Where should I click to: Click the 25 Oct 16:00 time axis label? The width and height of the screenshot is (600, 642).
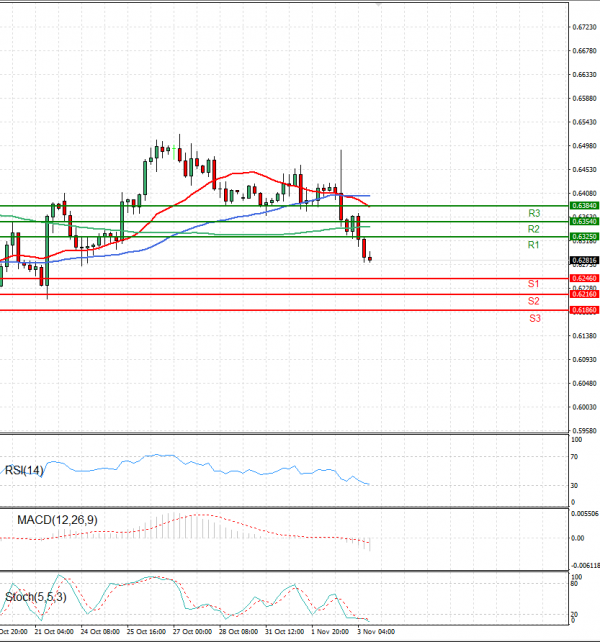(146, 632)
